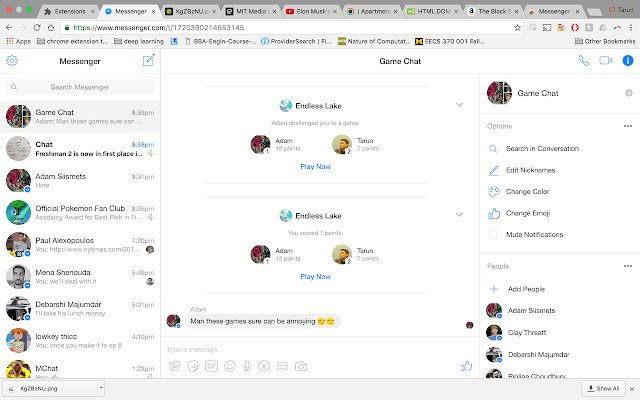Image resolution: width=640 pixels, height=400 pixels.
Task: Click the palette icon beside Change Color
Action: click(493, 191)
